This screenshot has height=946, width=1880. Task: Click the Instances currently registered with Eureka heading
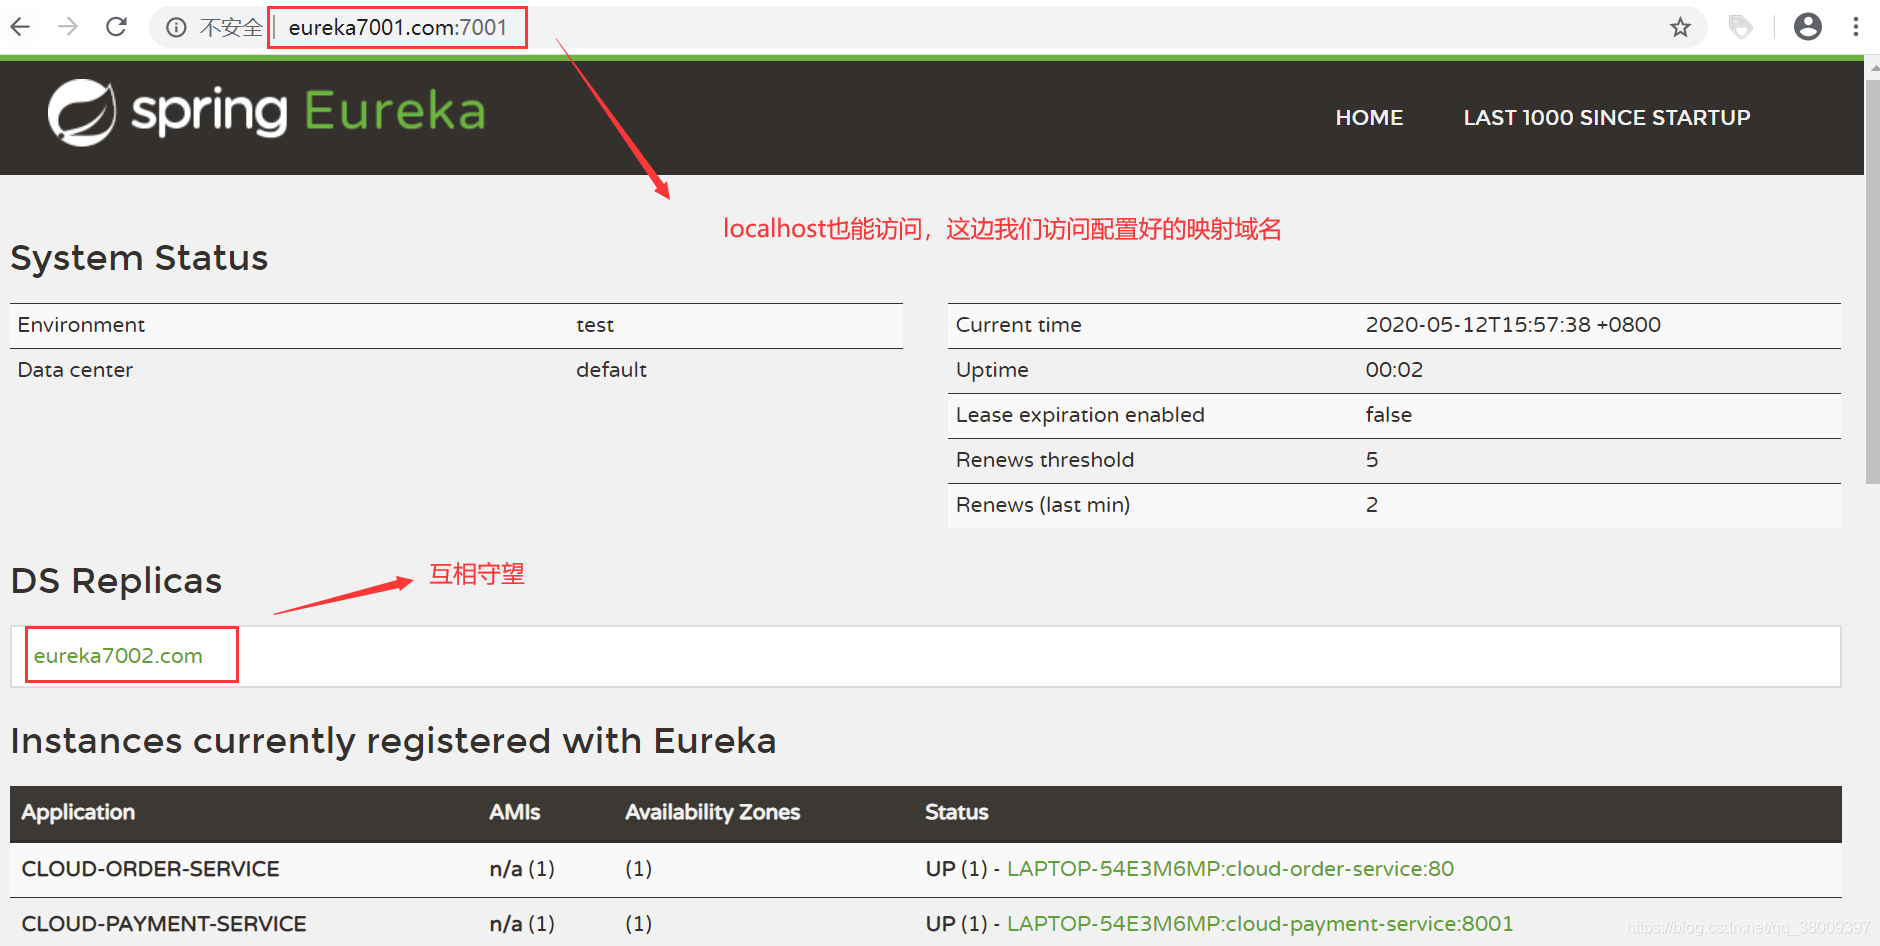click(x=393, y=741)
